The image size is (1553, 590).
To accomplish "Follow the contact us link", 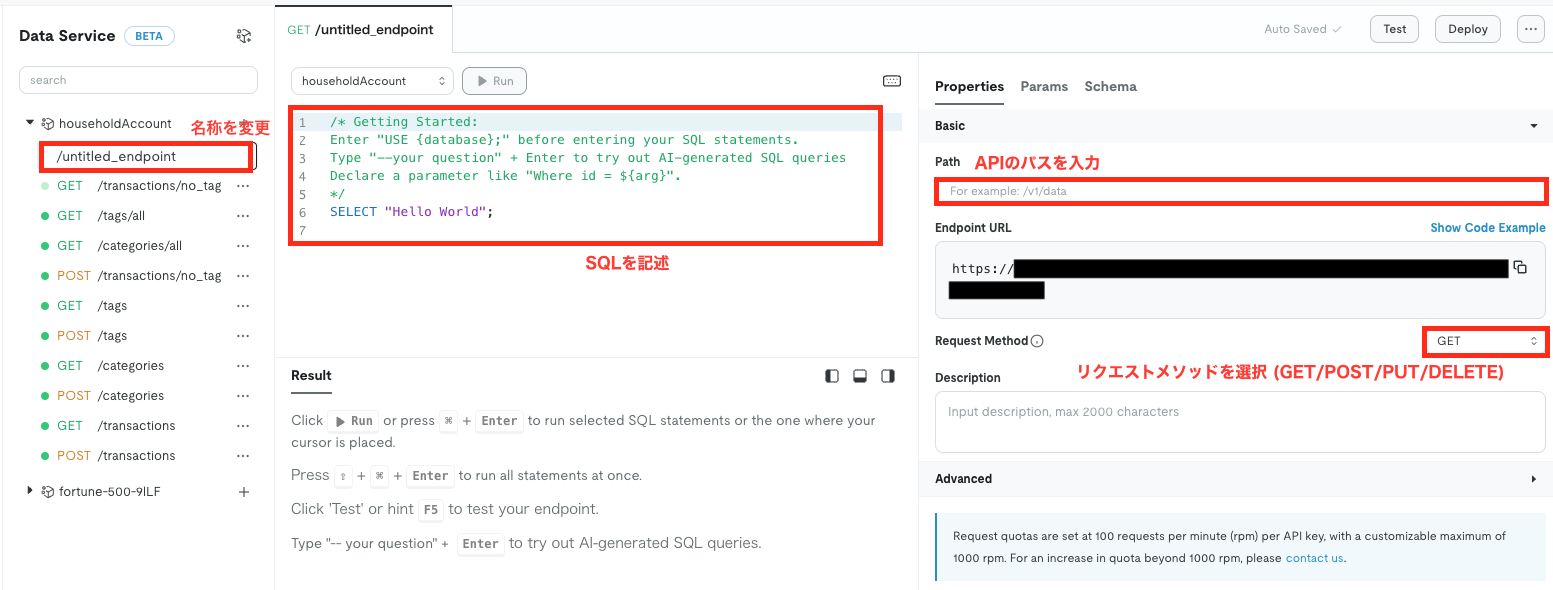I will 1314,558.
